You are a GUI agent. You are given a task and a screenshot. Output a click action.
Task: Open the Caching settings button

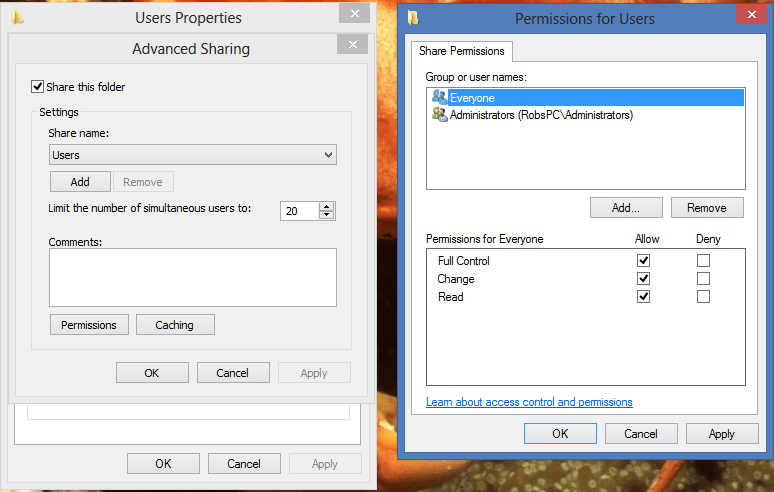pos(175,325)
